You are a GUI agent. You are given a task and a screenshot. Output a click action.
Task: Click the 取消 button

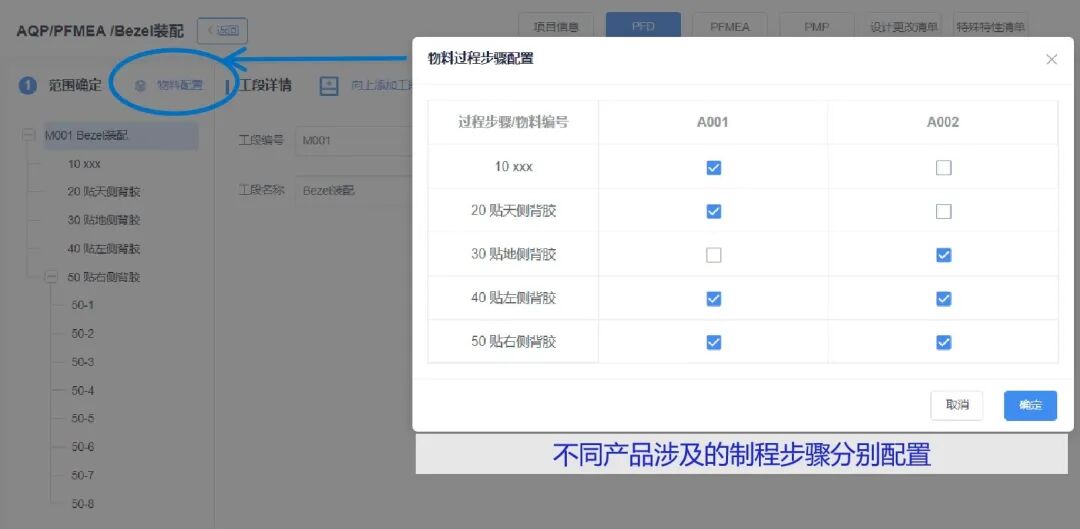(x=957, y=406)
